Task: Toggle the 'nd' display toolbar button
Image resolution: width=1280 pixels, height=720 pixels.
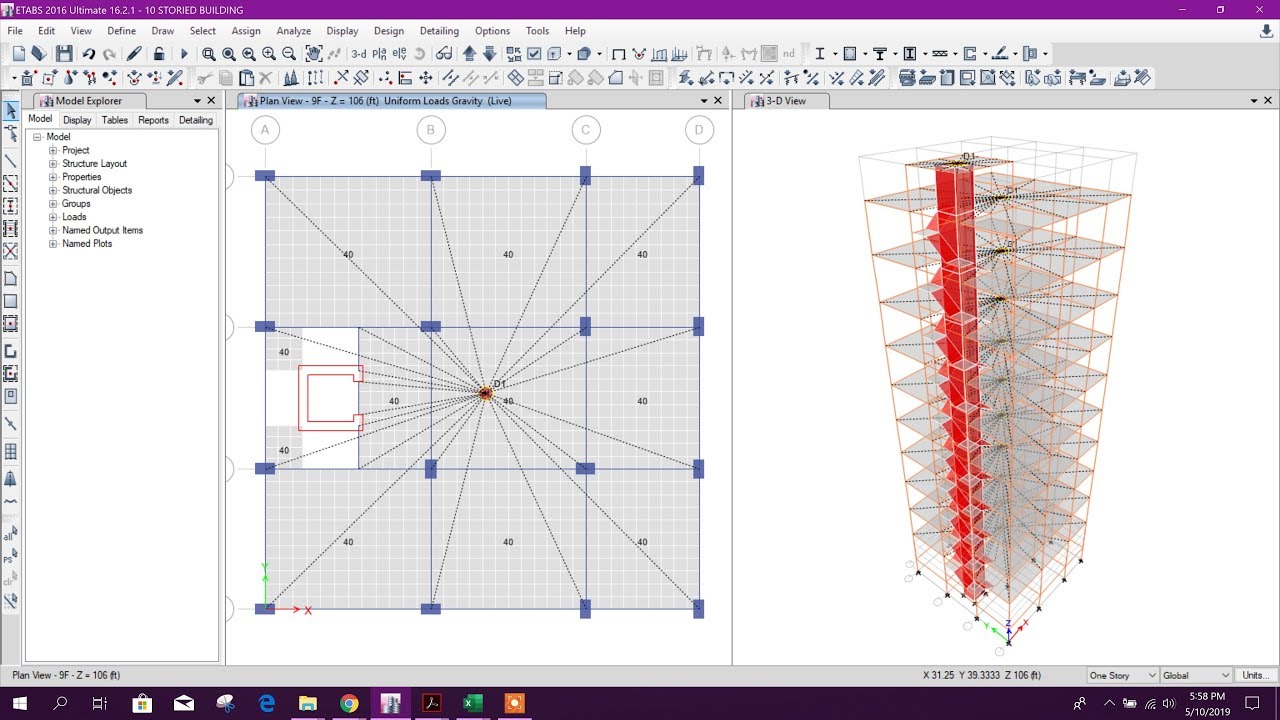Action: click(x=789, y=54)
